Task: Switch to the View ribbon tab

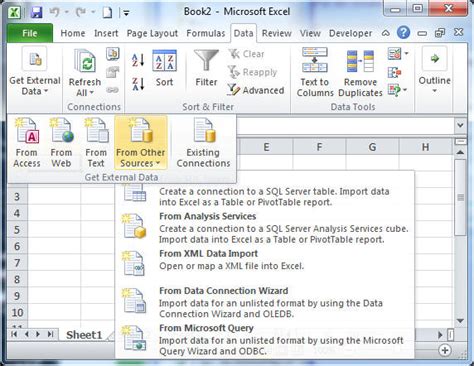Action: [x=310, y=33]
